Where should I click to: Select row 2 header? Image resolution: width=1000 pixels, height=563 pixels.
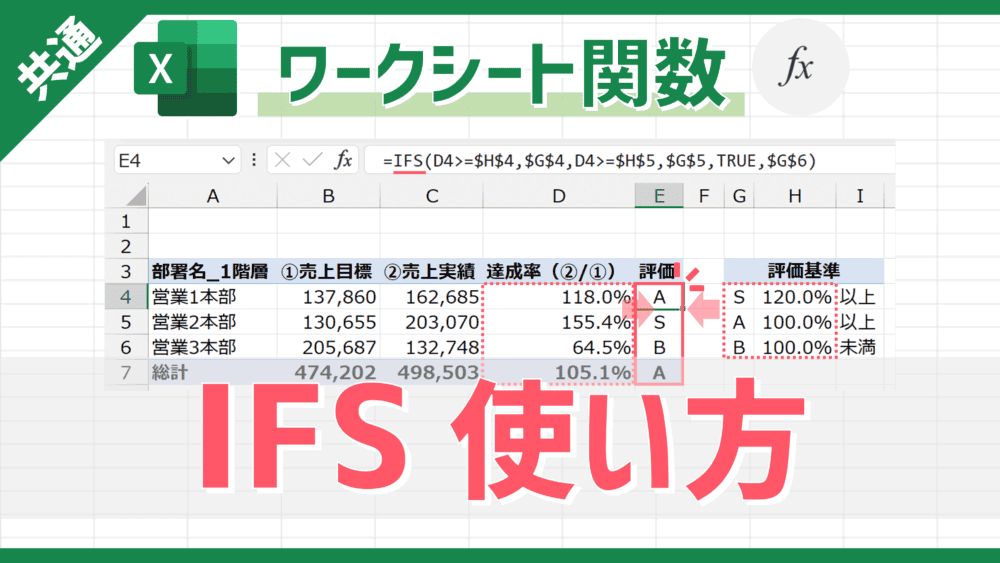click(x=126, y=246)
